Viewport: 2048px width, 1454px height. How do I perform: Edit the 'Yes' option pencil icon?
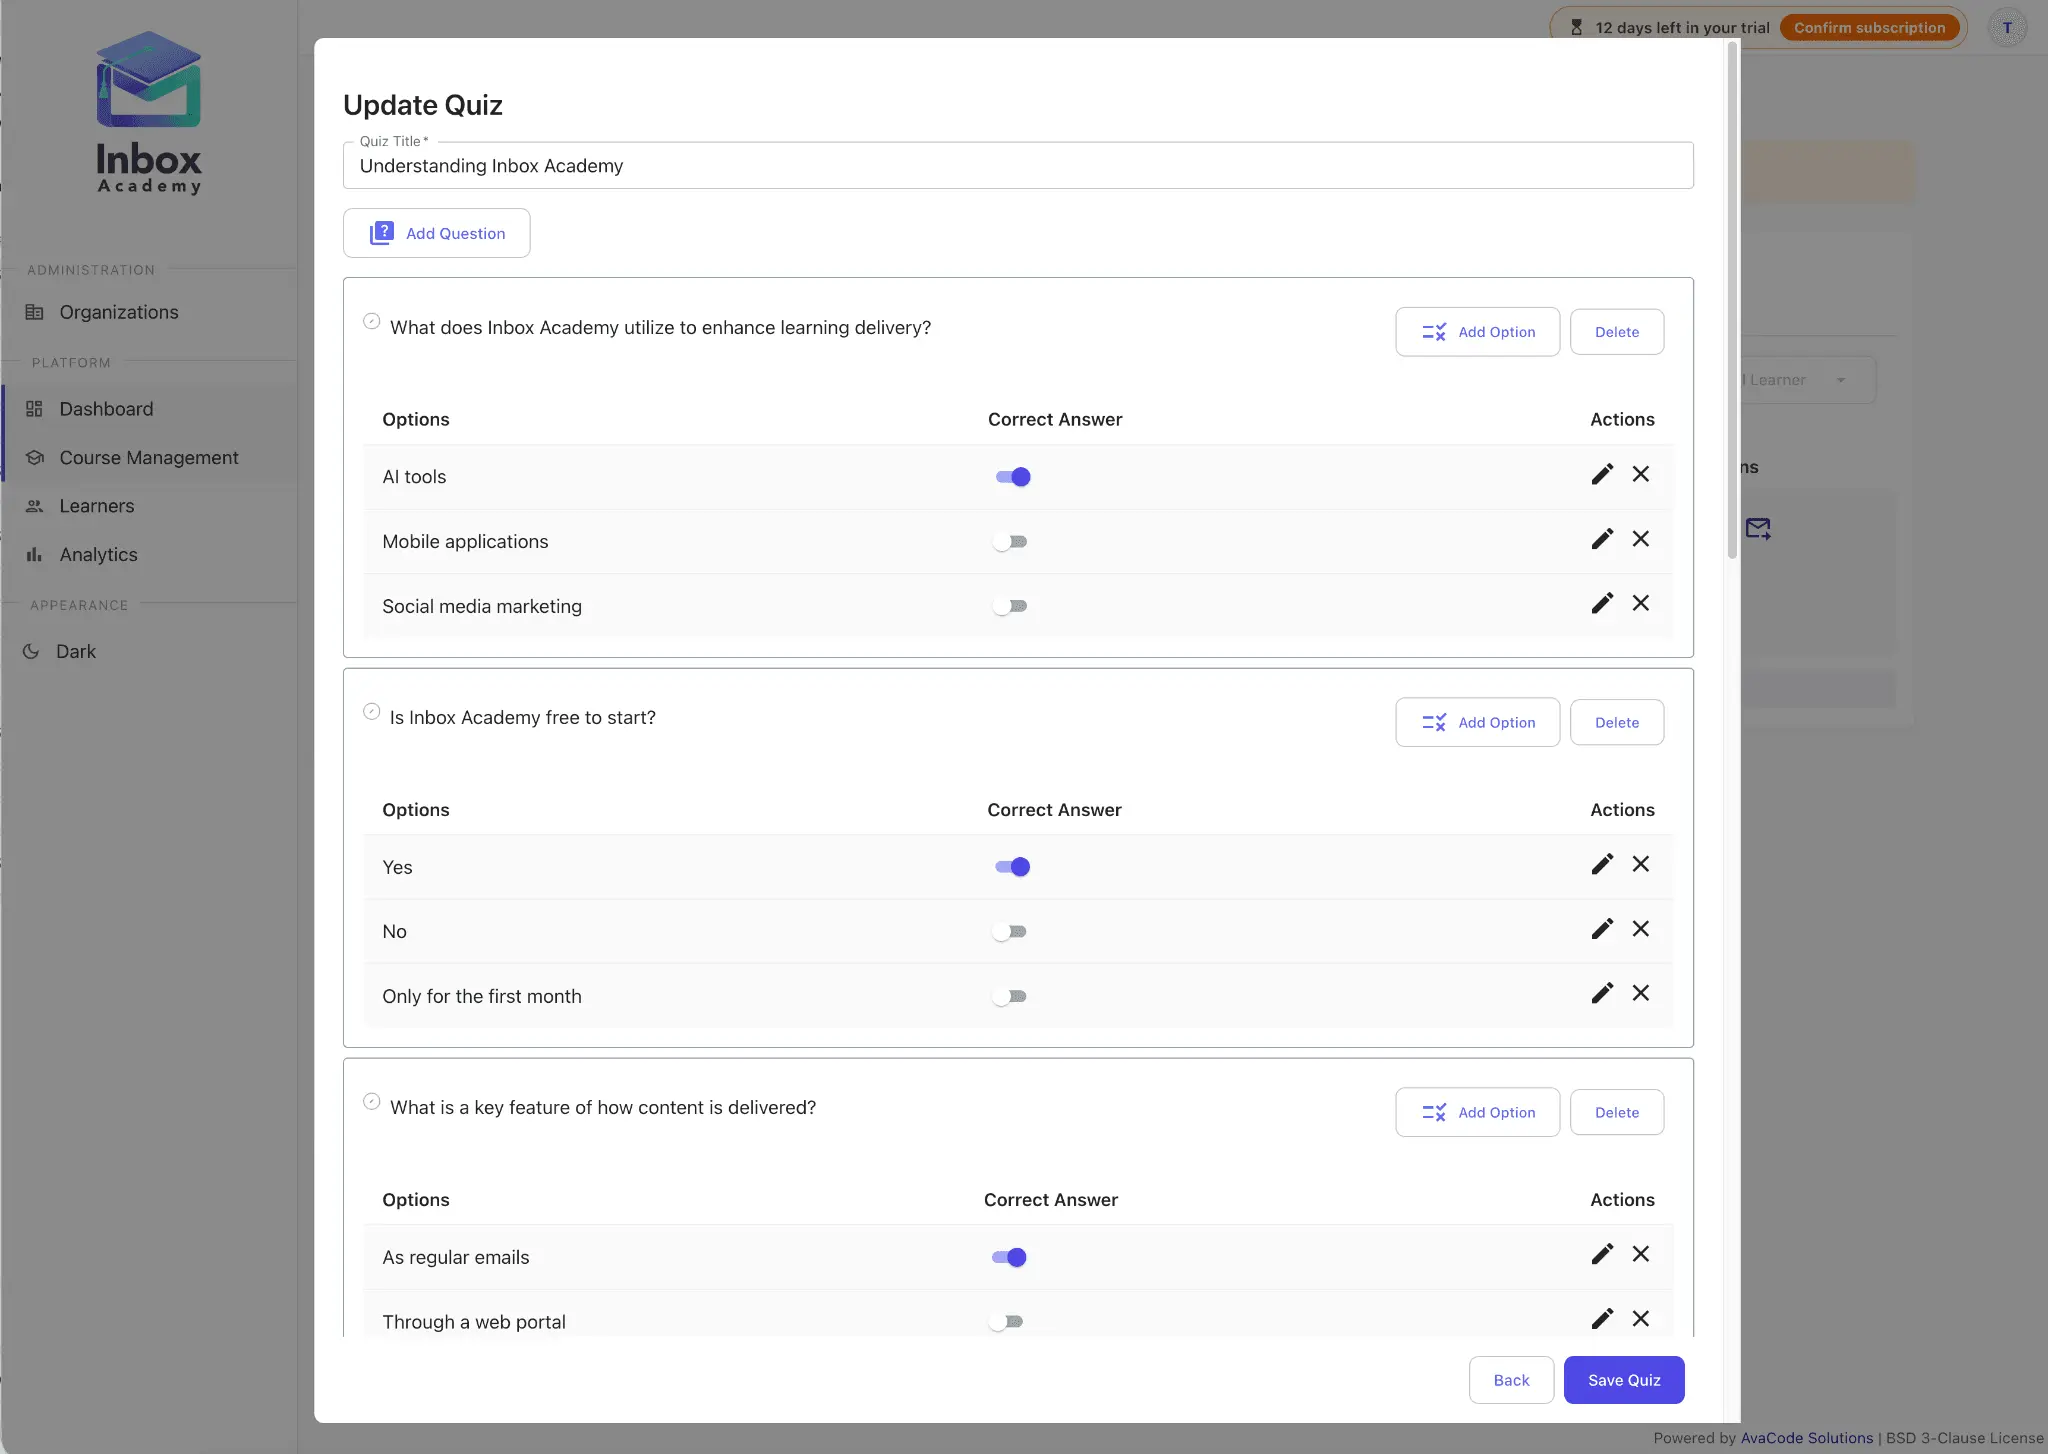coord(1602,864)
